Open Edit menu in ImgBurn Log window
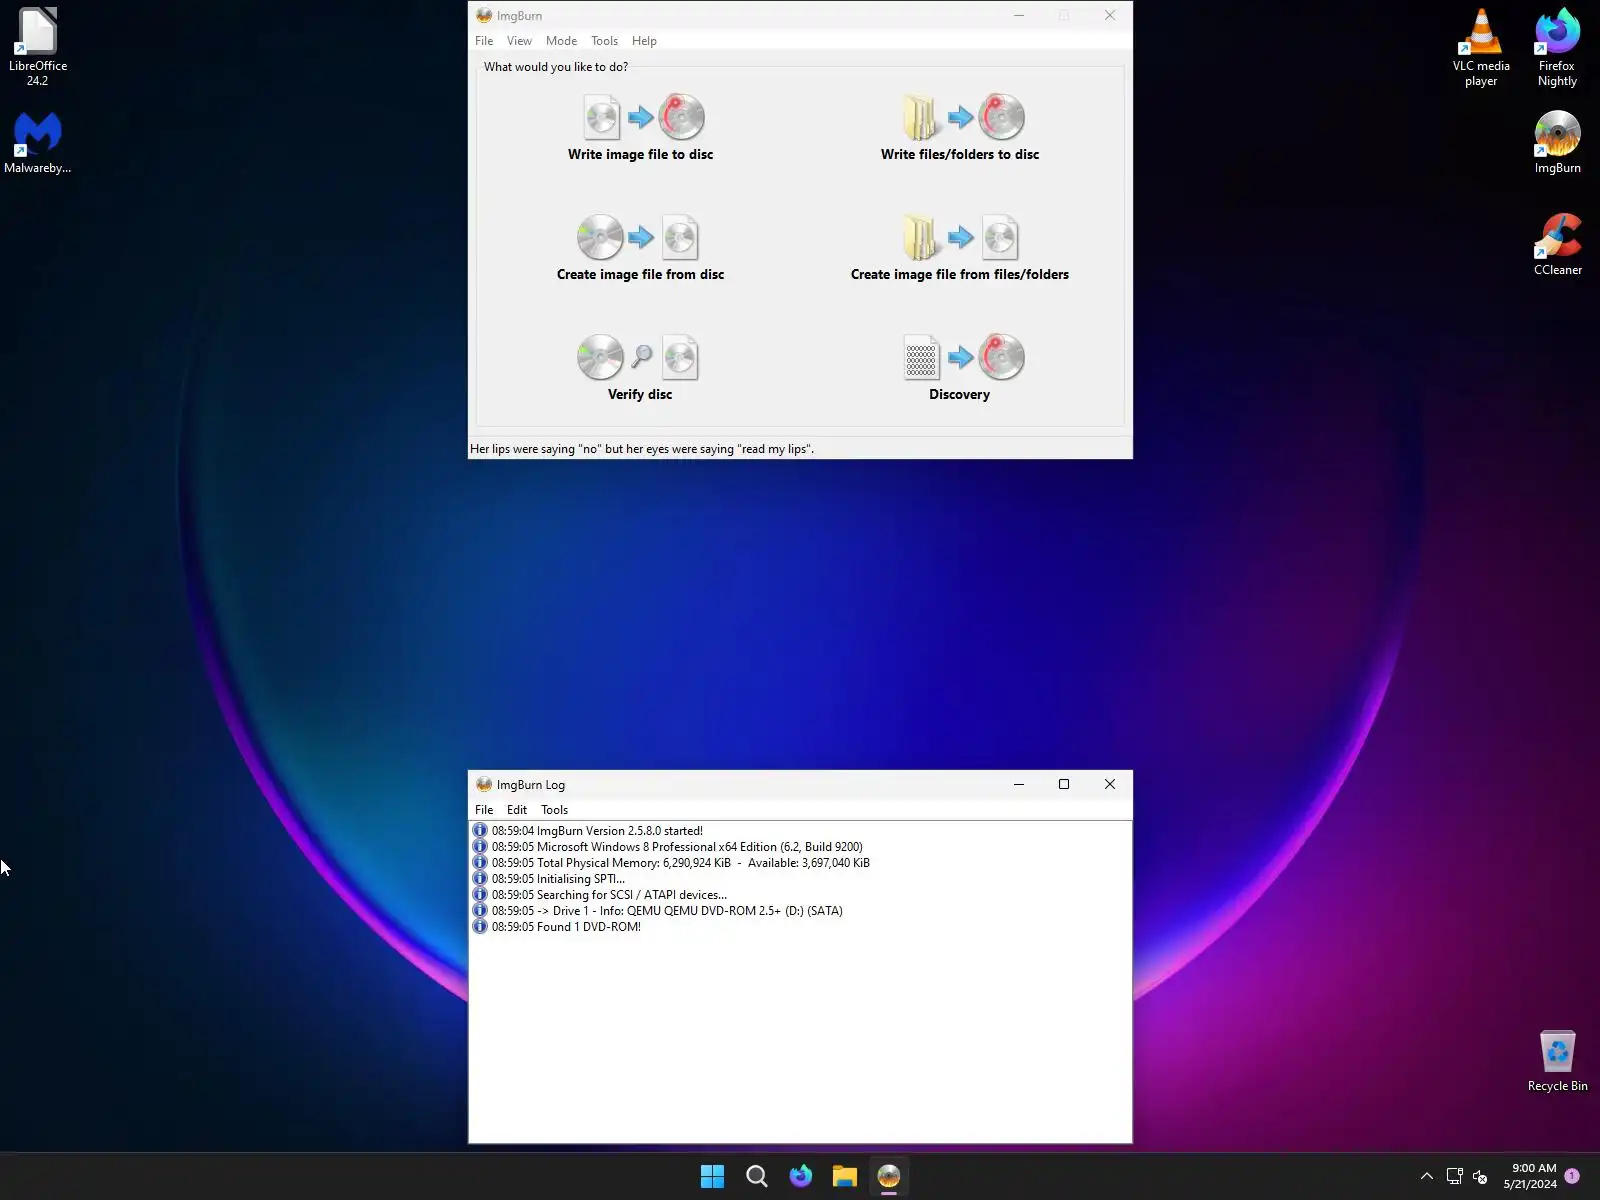 click(x=517, y=810)
